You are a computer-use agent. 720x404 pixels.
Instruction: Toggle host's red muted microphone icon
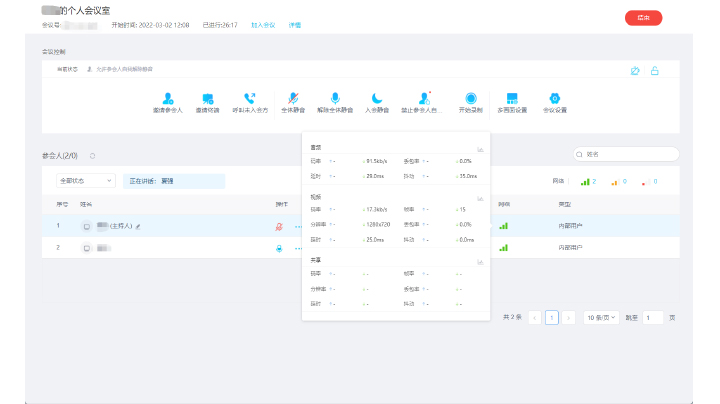[x=279, y=227]
